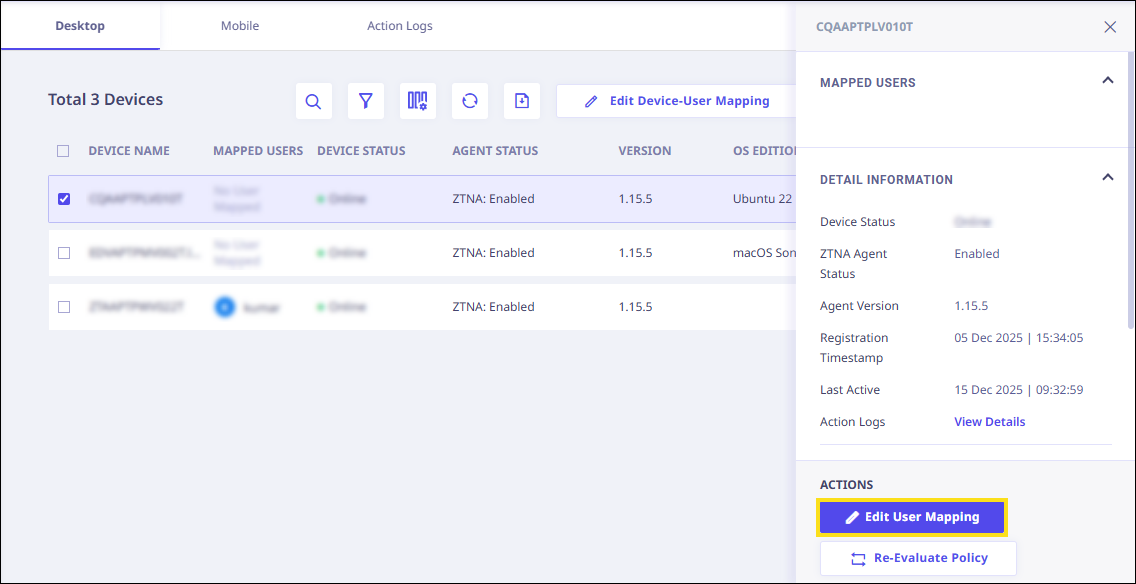Viewport: 1136px width, 584px height.
Task: Switch to the Mobile tab
Action: [x=240, y=26]
